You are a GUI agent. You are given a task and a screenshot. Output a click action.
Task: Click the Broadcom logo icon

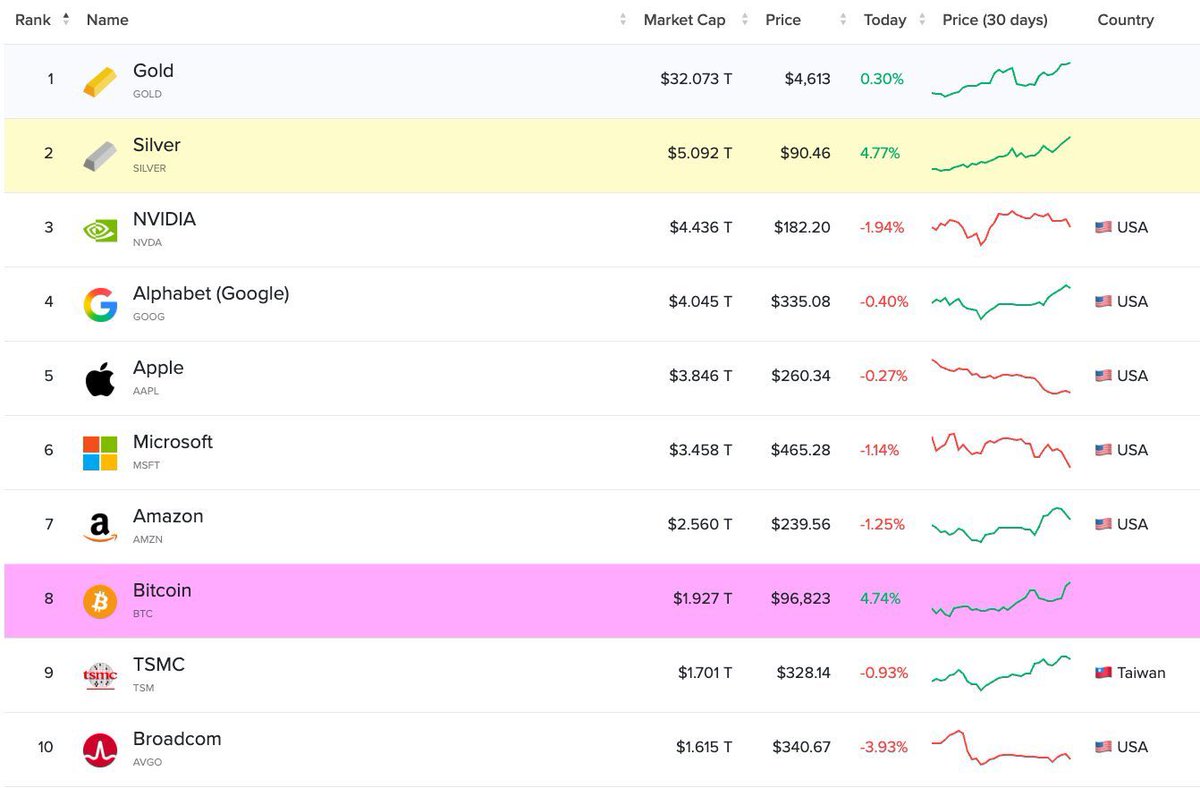pyautogui.click(x=100, y=749)
